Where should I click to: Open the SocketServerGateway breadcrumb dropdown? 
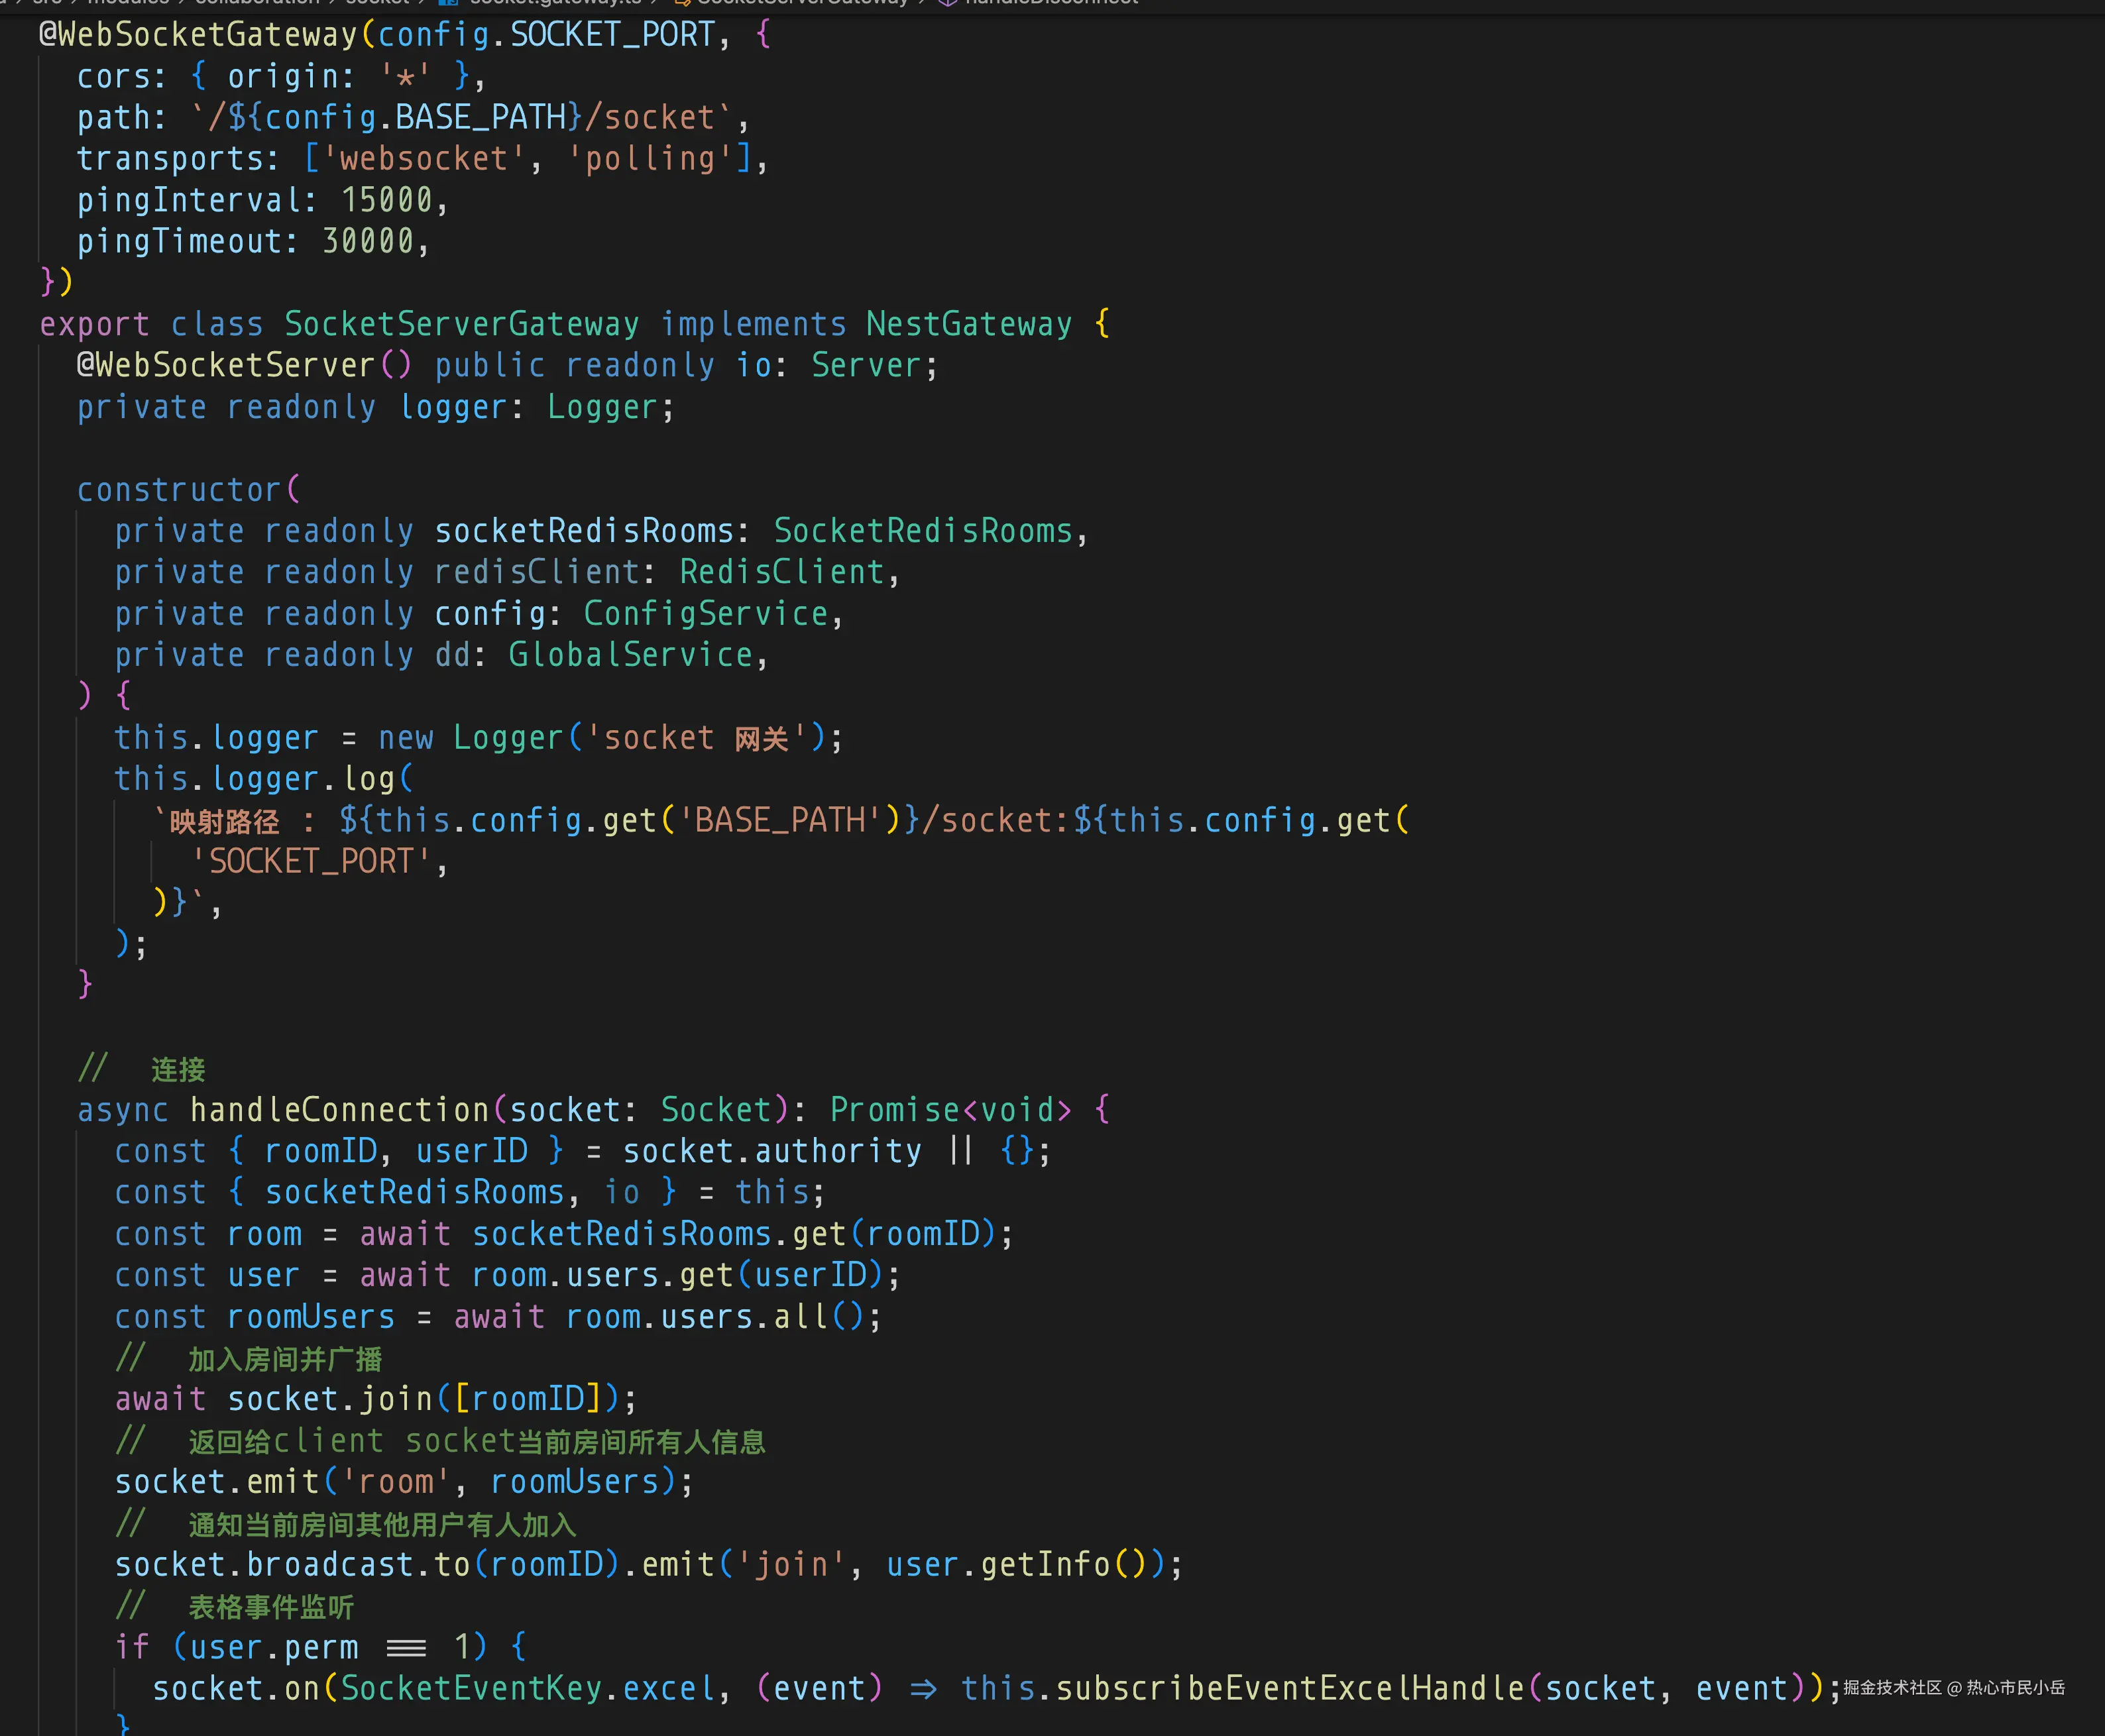[x=802, y=2]
